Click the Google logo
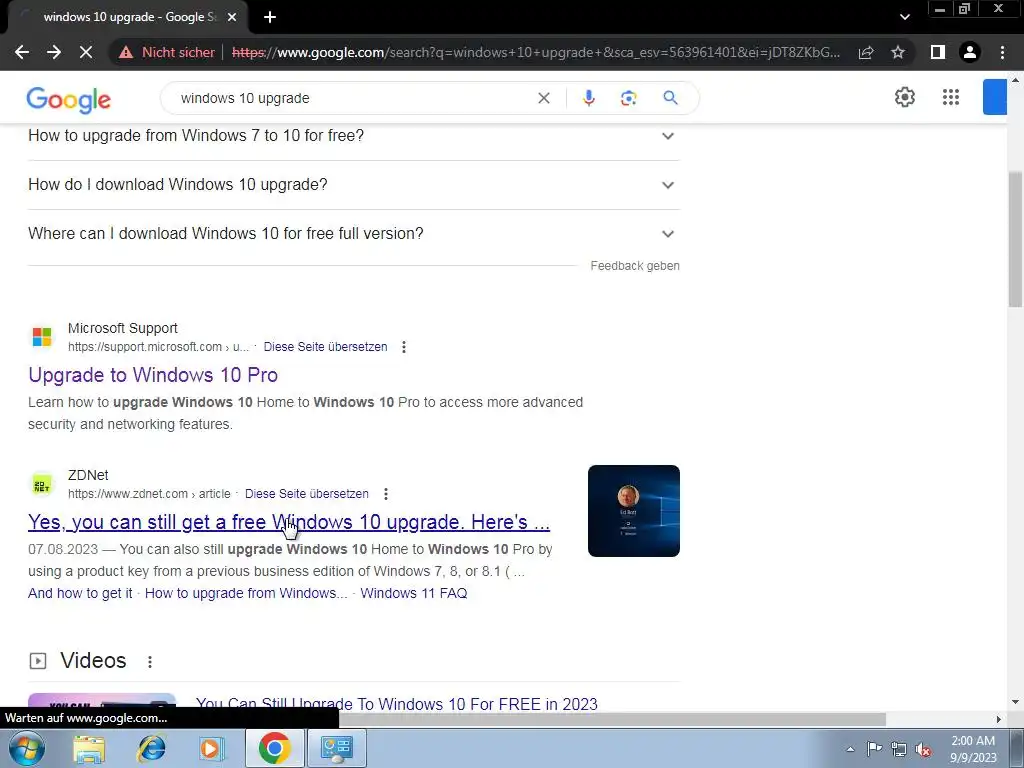Viewport: 1024px width, 768px height. click(69, 99)
